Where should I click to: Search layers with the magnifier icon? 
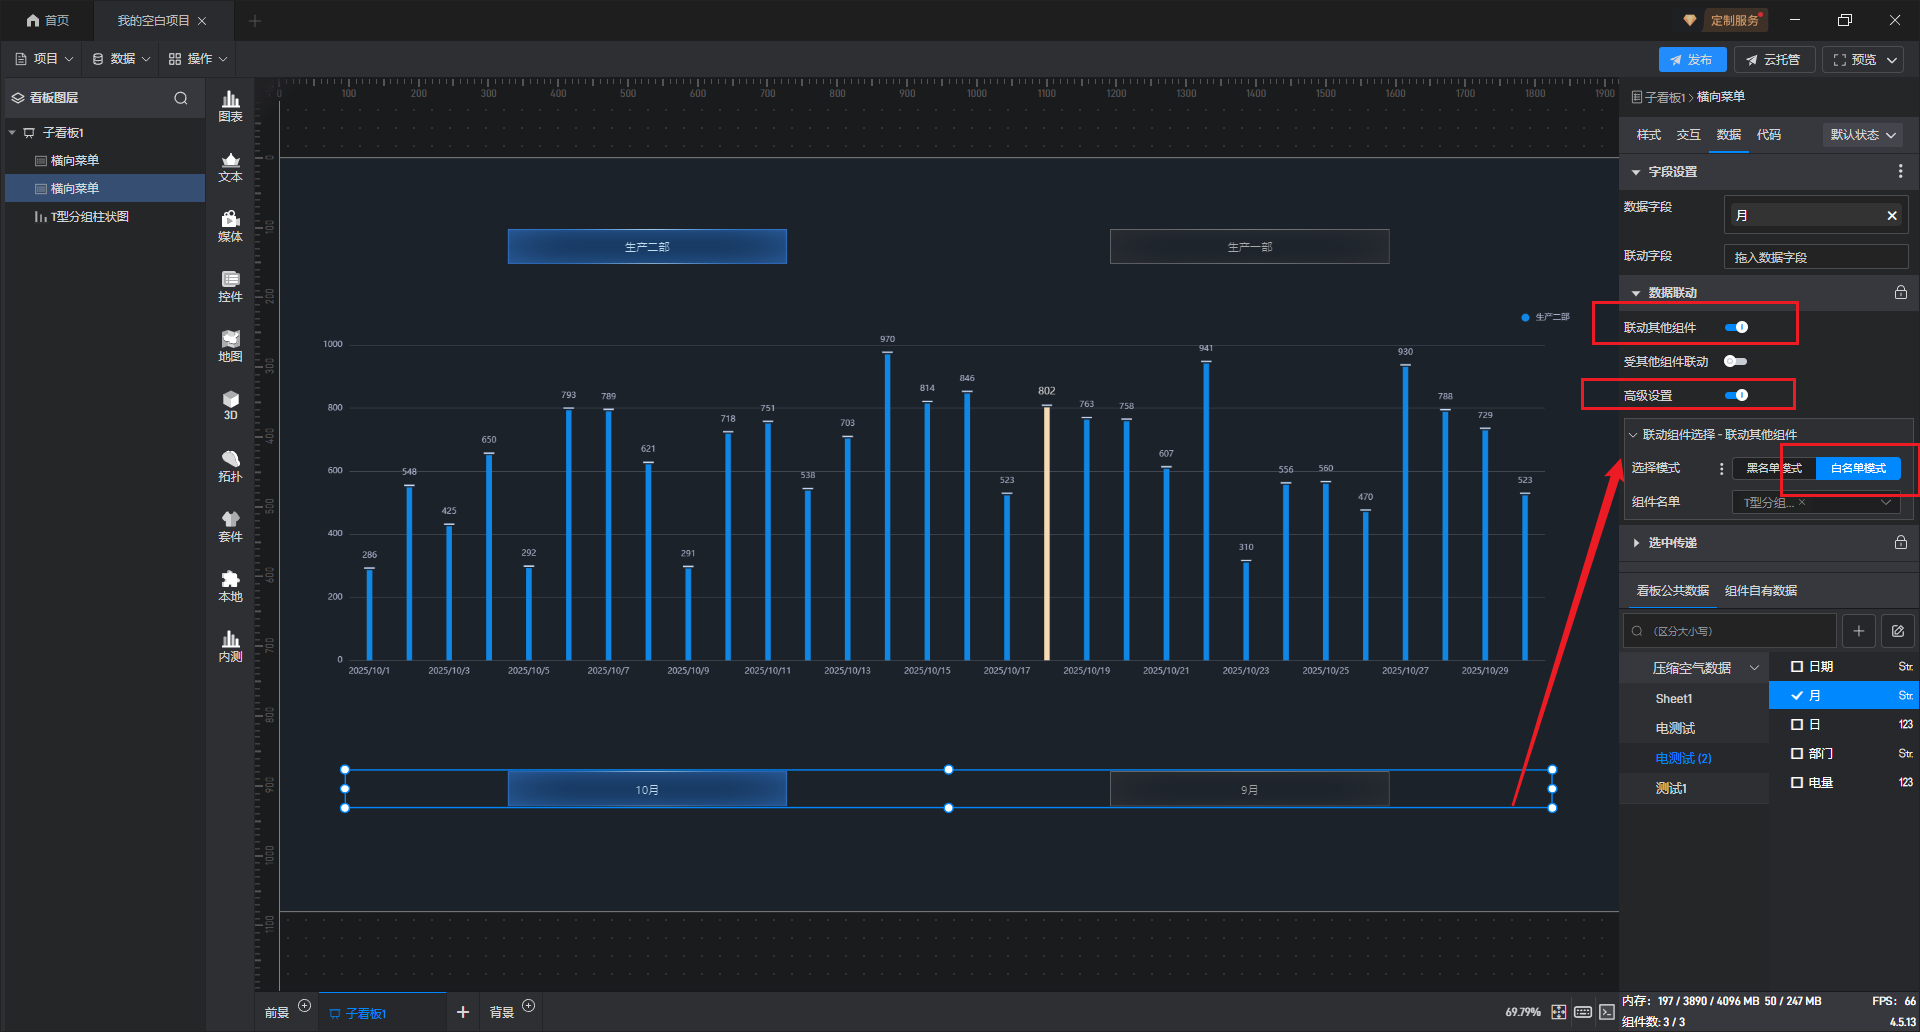click(181, 98)
